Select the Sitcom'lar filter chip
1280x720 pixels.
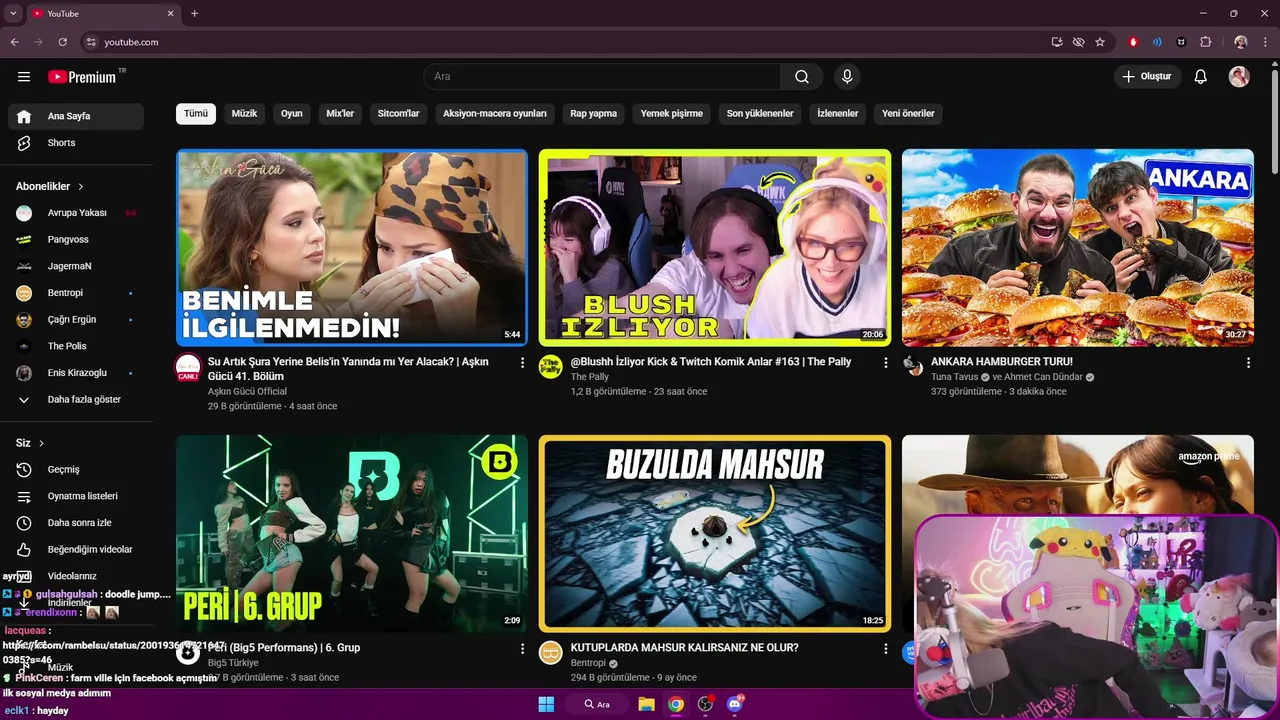[x=398, y=114]
